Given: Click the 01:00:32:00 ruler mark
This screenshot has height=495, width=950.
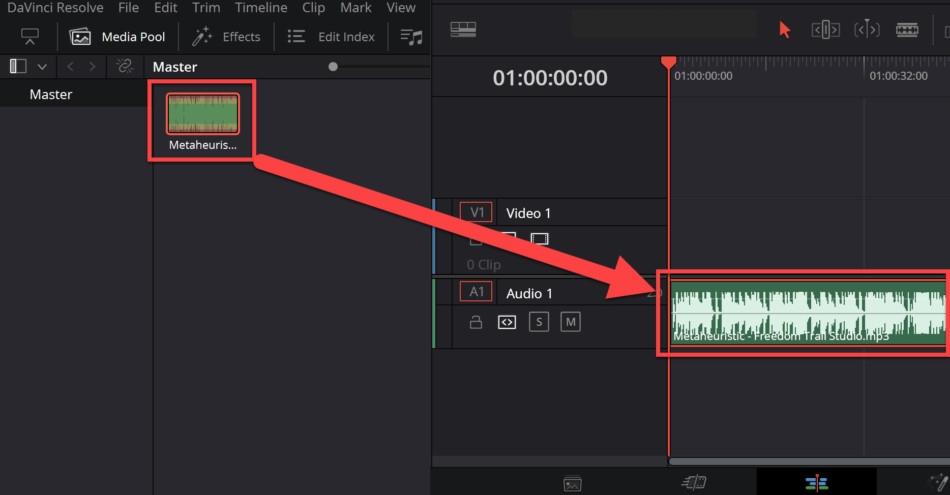Looking at the screenshot, I should [x=898, y=76].
